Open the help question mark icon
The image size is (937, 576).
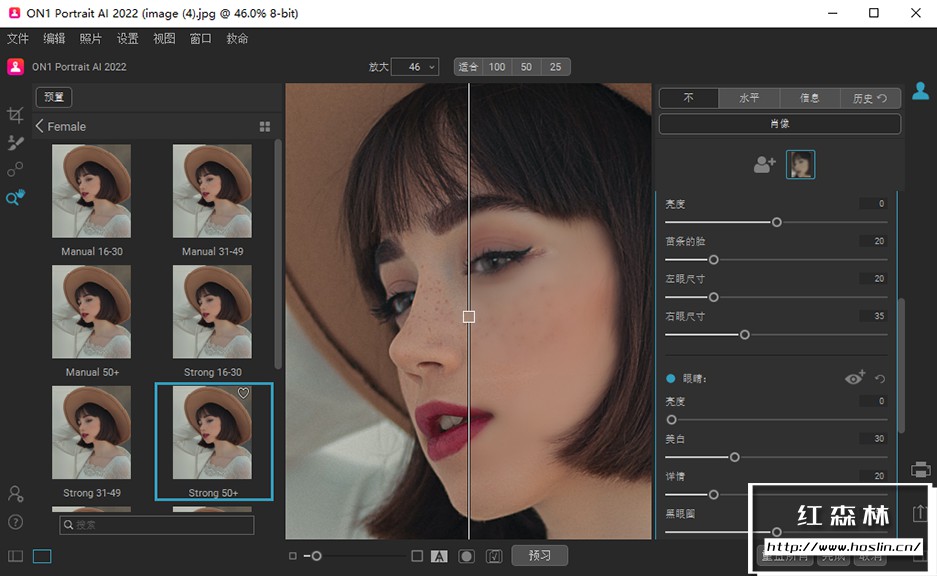point(15,521)
